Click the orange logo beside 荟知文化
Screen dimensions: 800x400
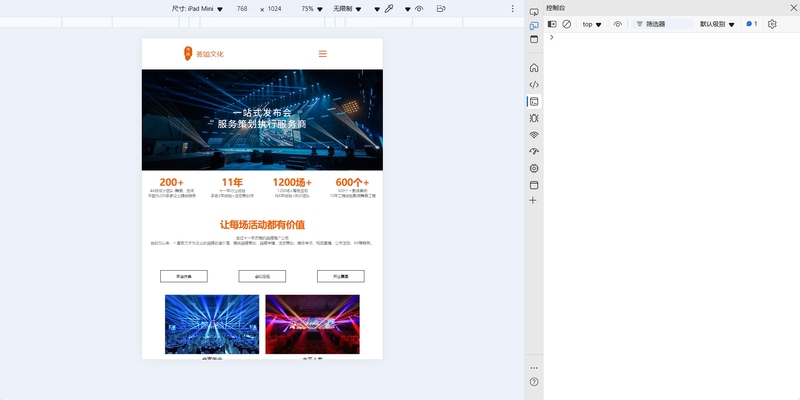(x=188, y=54)
